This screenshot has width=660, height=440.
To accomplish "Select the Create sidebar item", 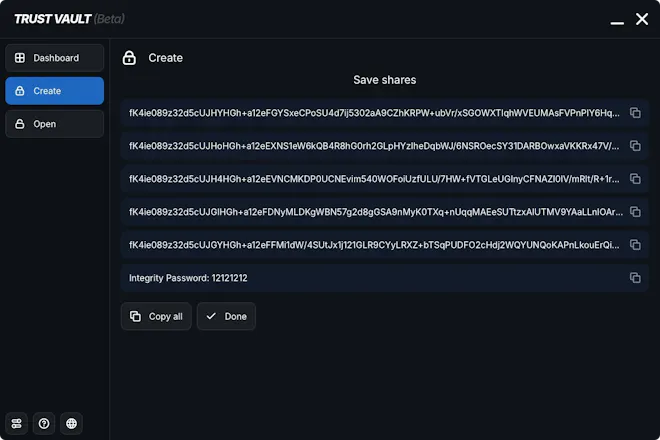I will coord(55,91).
